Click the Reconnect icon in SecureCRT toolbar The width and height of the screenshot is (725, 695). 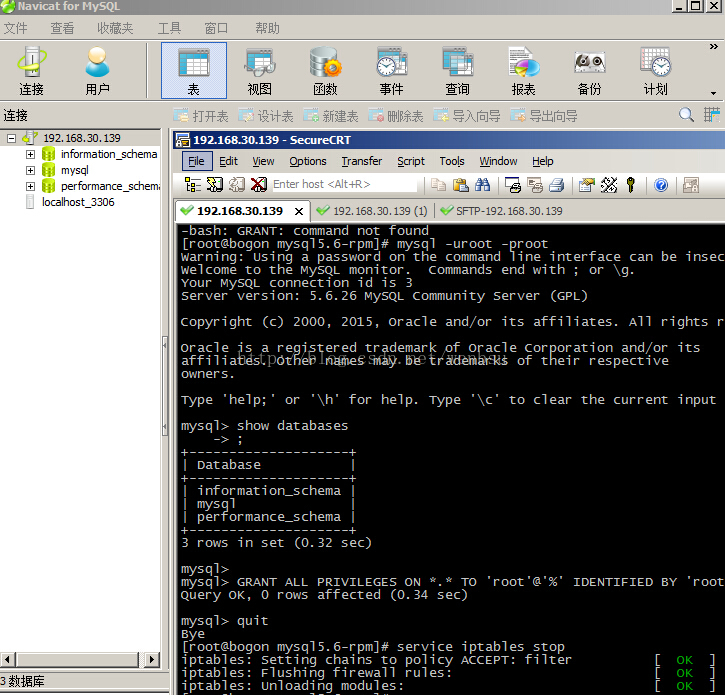(237, 185)
